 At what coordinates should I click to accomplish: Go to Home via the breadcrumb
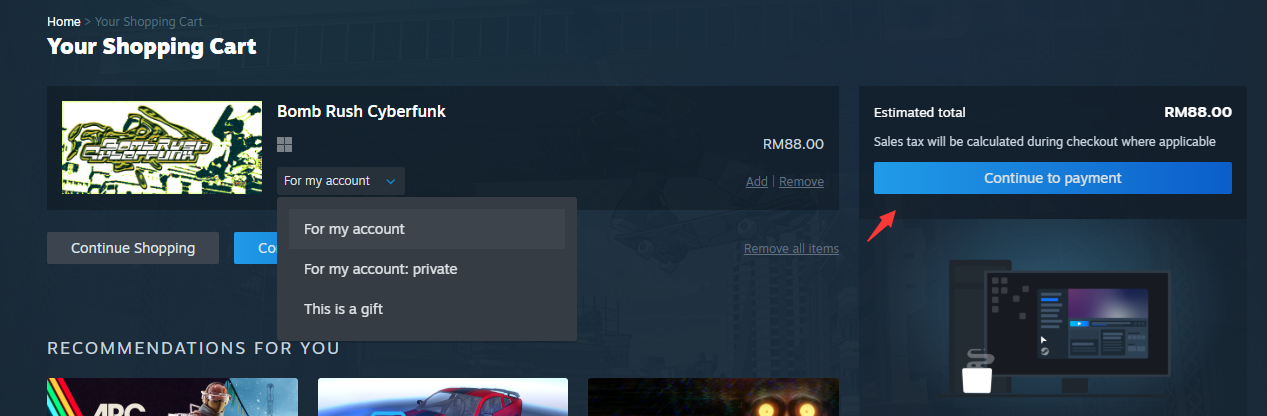click(x=64, y=21)
